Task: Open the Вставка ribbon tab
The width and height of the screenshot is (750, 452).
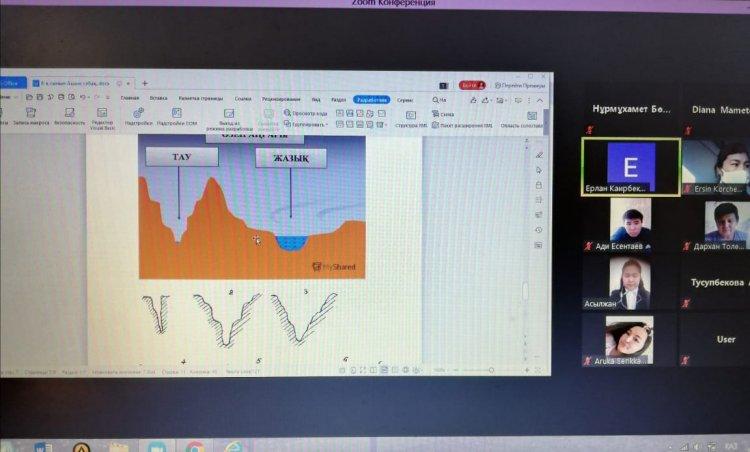Action: click(158, 99)
